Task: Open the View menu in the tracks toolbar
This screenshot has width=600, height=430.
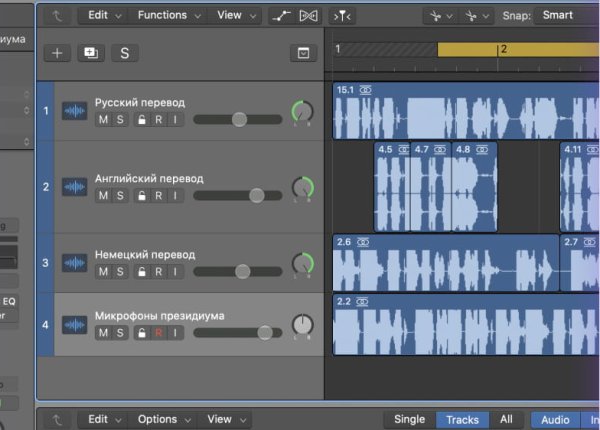Action: [x=236, y=16]
